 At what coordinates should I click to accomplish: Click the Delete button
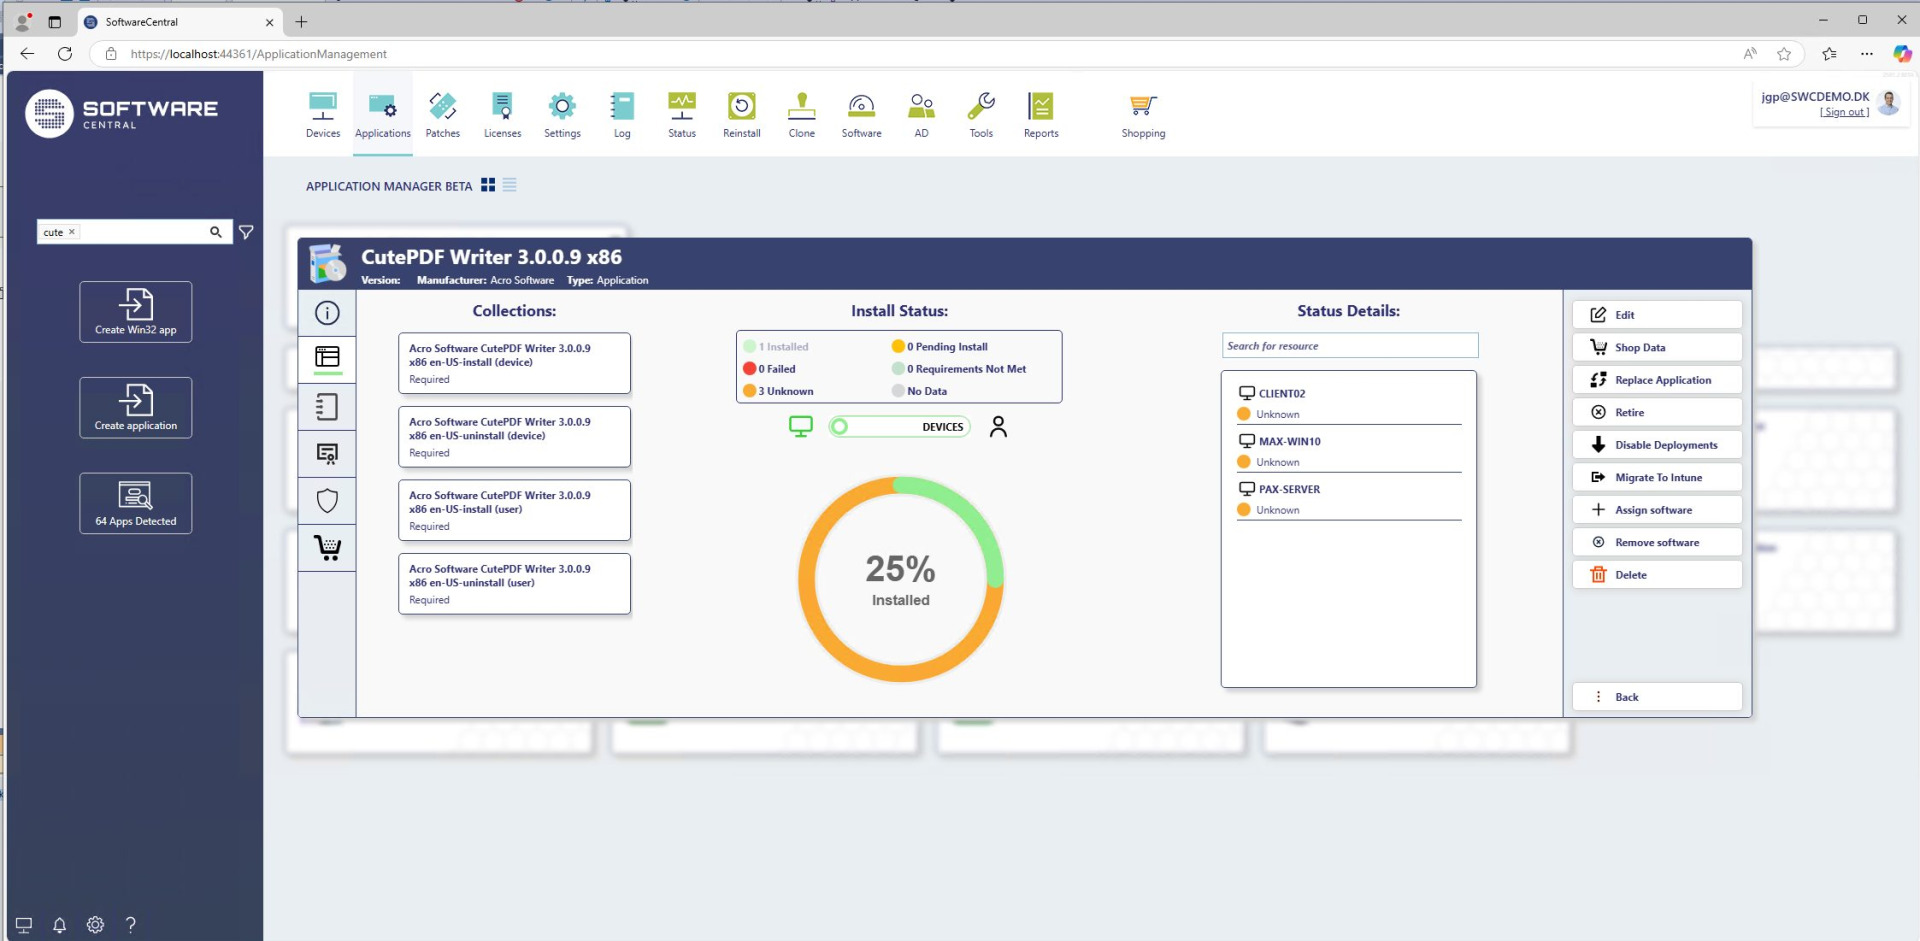pos(1657,575)
